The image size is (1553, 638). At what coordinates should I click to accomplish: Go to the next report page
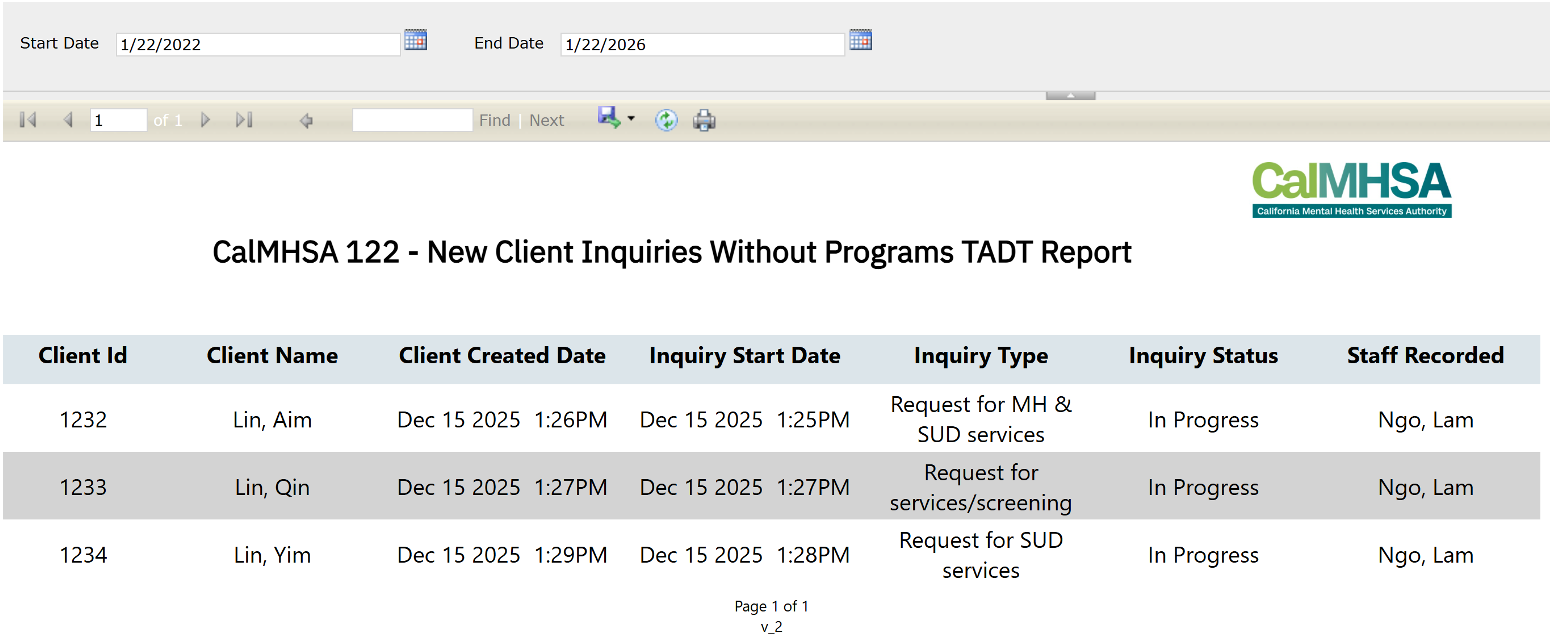click(x=206, y=120)
